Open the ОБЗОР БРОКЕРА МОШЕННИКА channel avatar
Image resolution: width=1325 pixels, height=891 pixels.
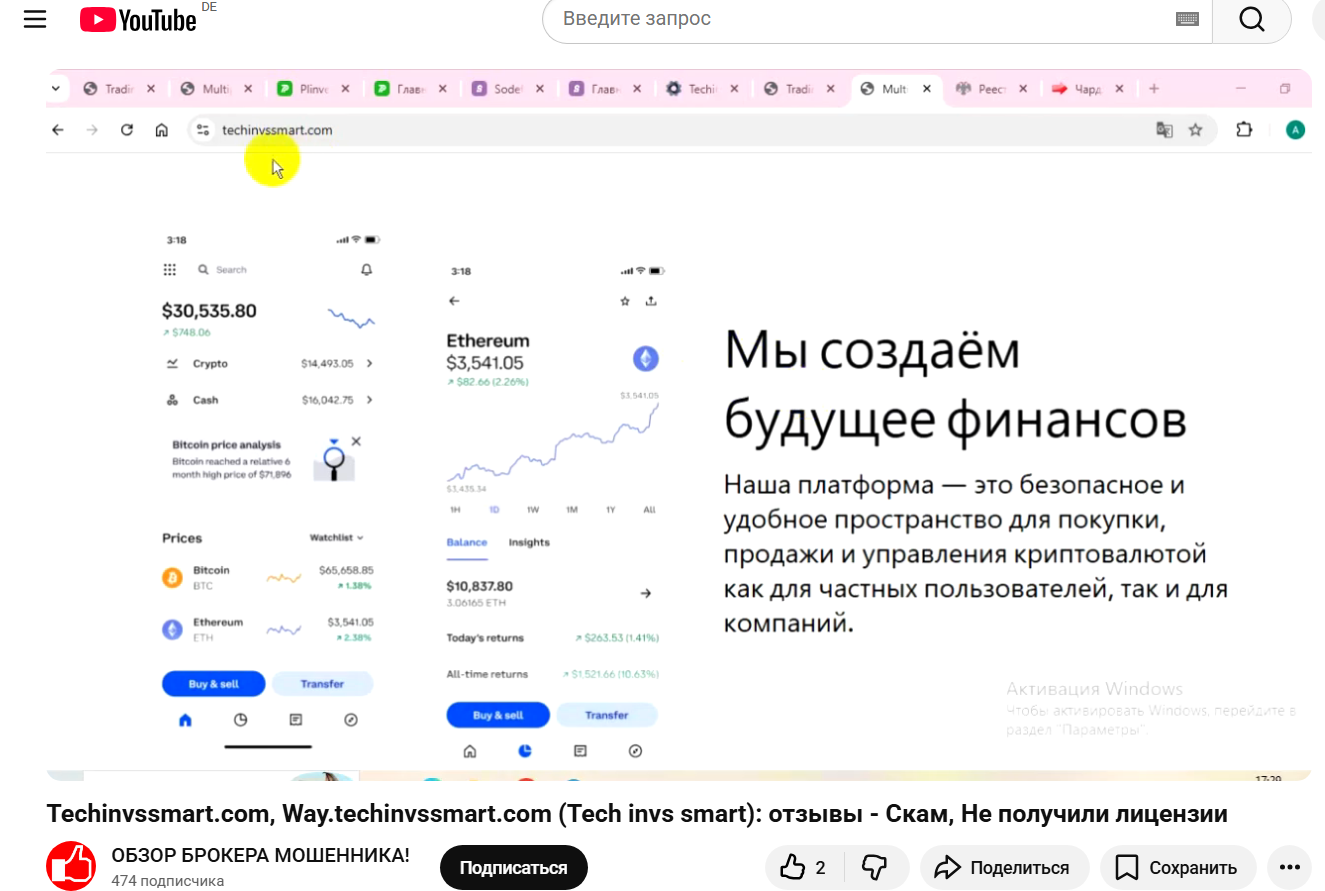click(71, 866)
